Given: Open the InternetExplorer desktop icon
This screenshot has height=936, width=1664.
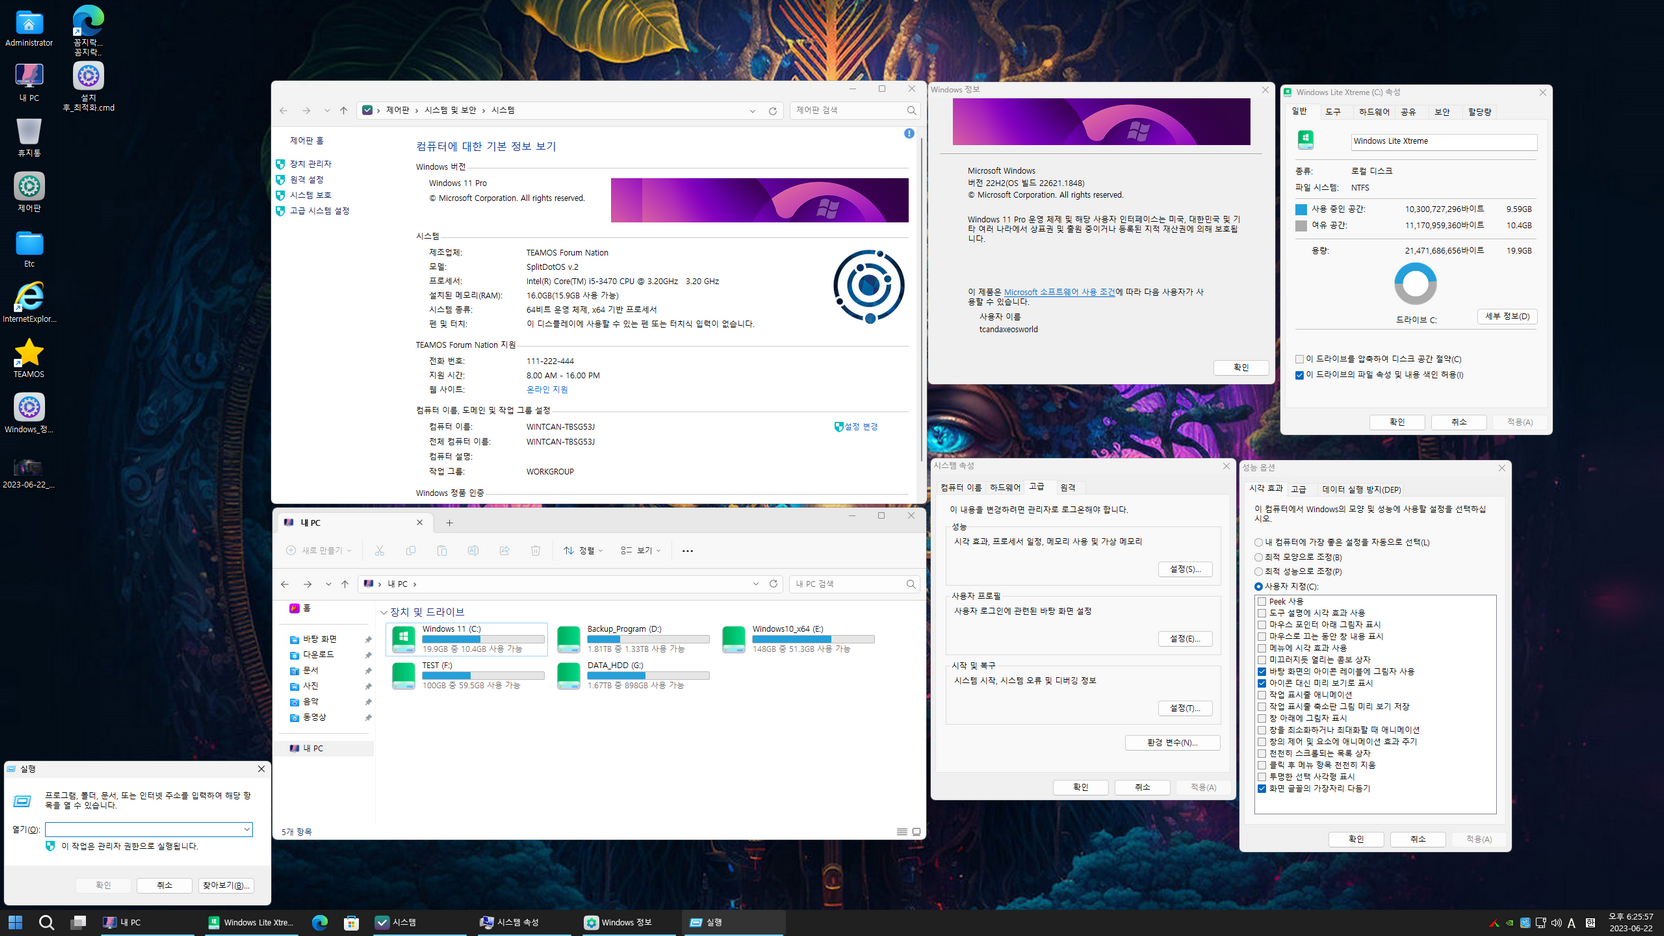Looking at the screenshot, I should tap(29, 303).
